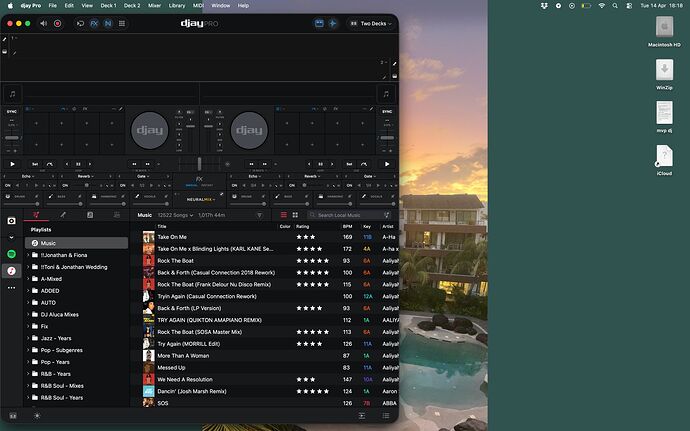Click the right deck Vocals volume slider
690x431 pixels.
click(378, 204)
